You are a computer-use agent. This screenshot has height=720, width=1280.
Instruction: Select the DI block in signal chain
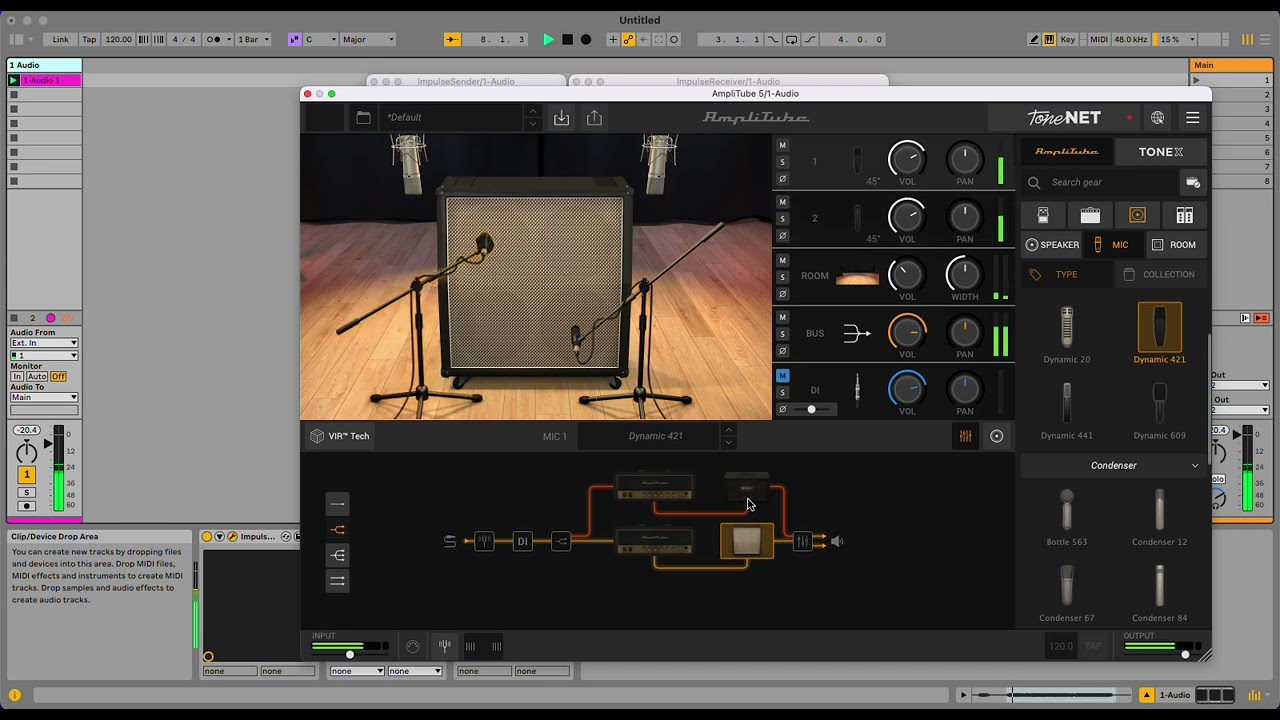coord(522,541)
